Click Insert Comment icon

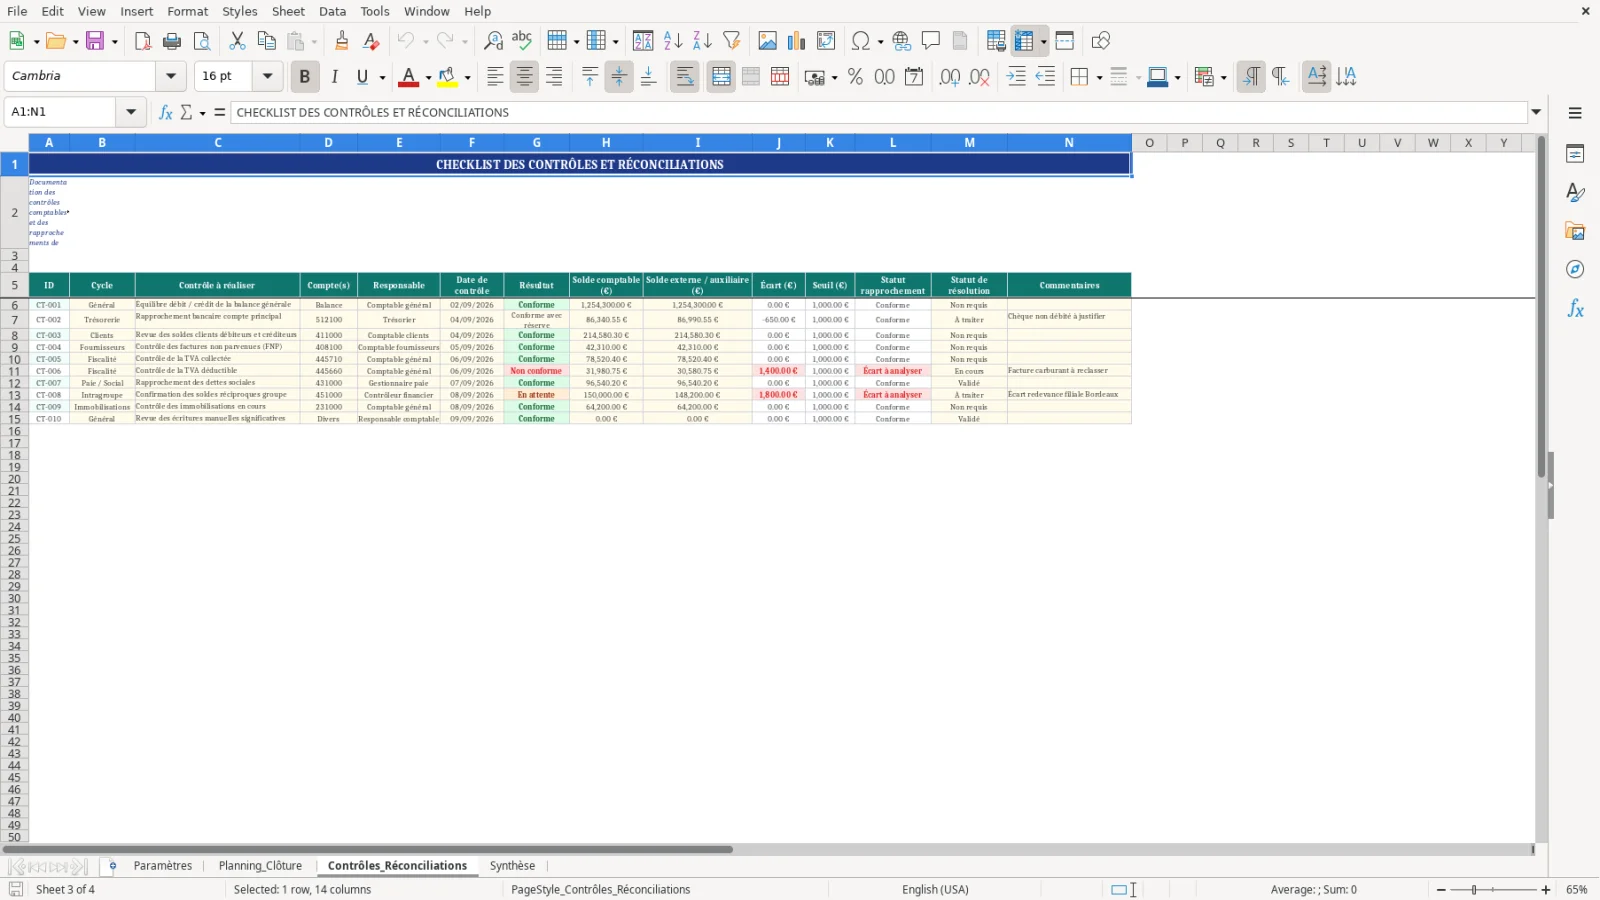pos(931,41)
